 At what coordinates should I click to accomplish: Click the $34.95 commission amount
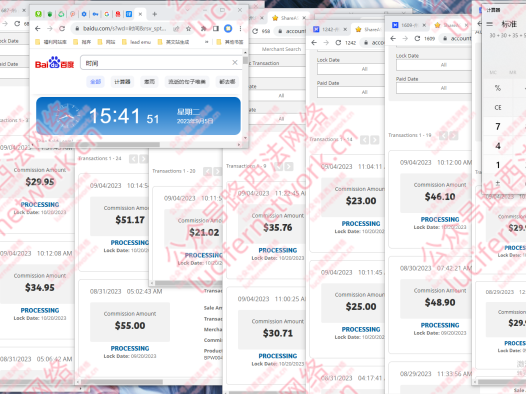tap(40, 287)
